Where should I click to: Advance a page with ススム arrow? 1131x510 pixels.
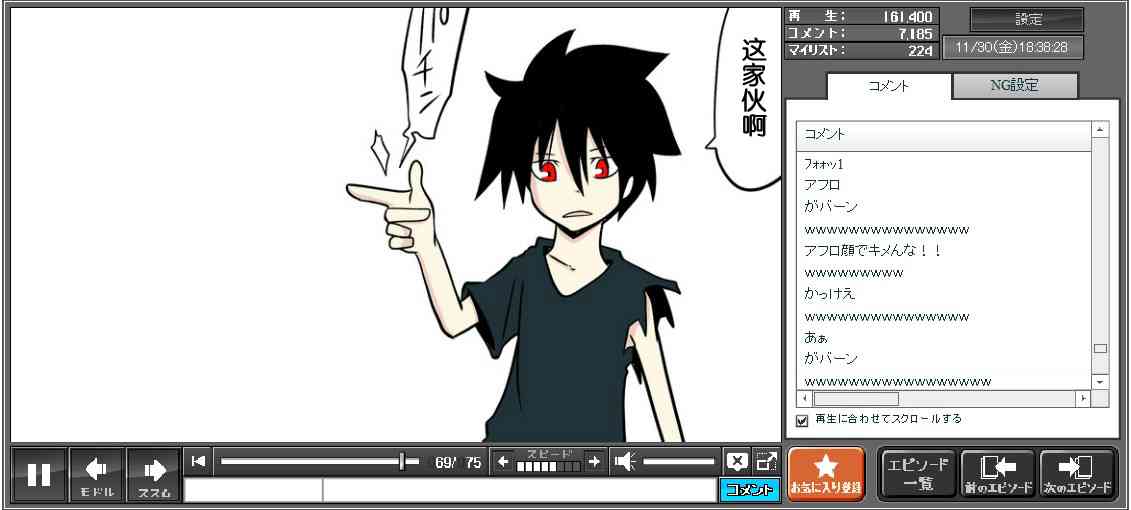(154, 474)
